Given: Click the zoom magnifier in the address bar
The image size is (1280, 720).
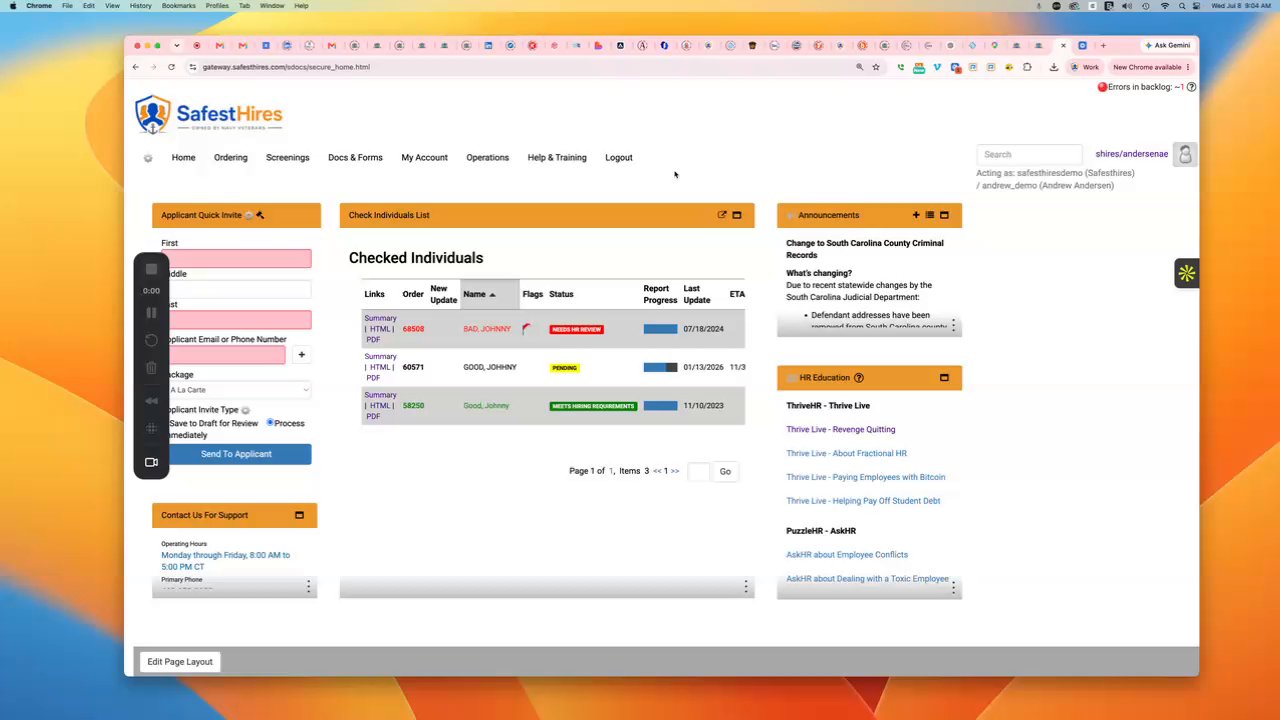Looking at the screenshot, I should pyautogui.click(x=859, y=67).
